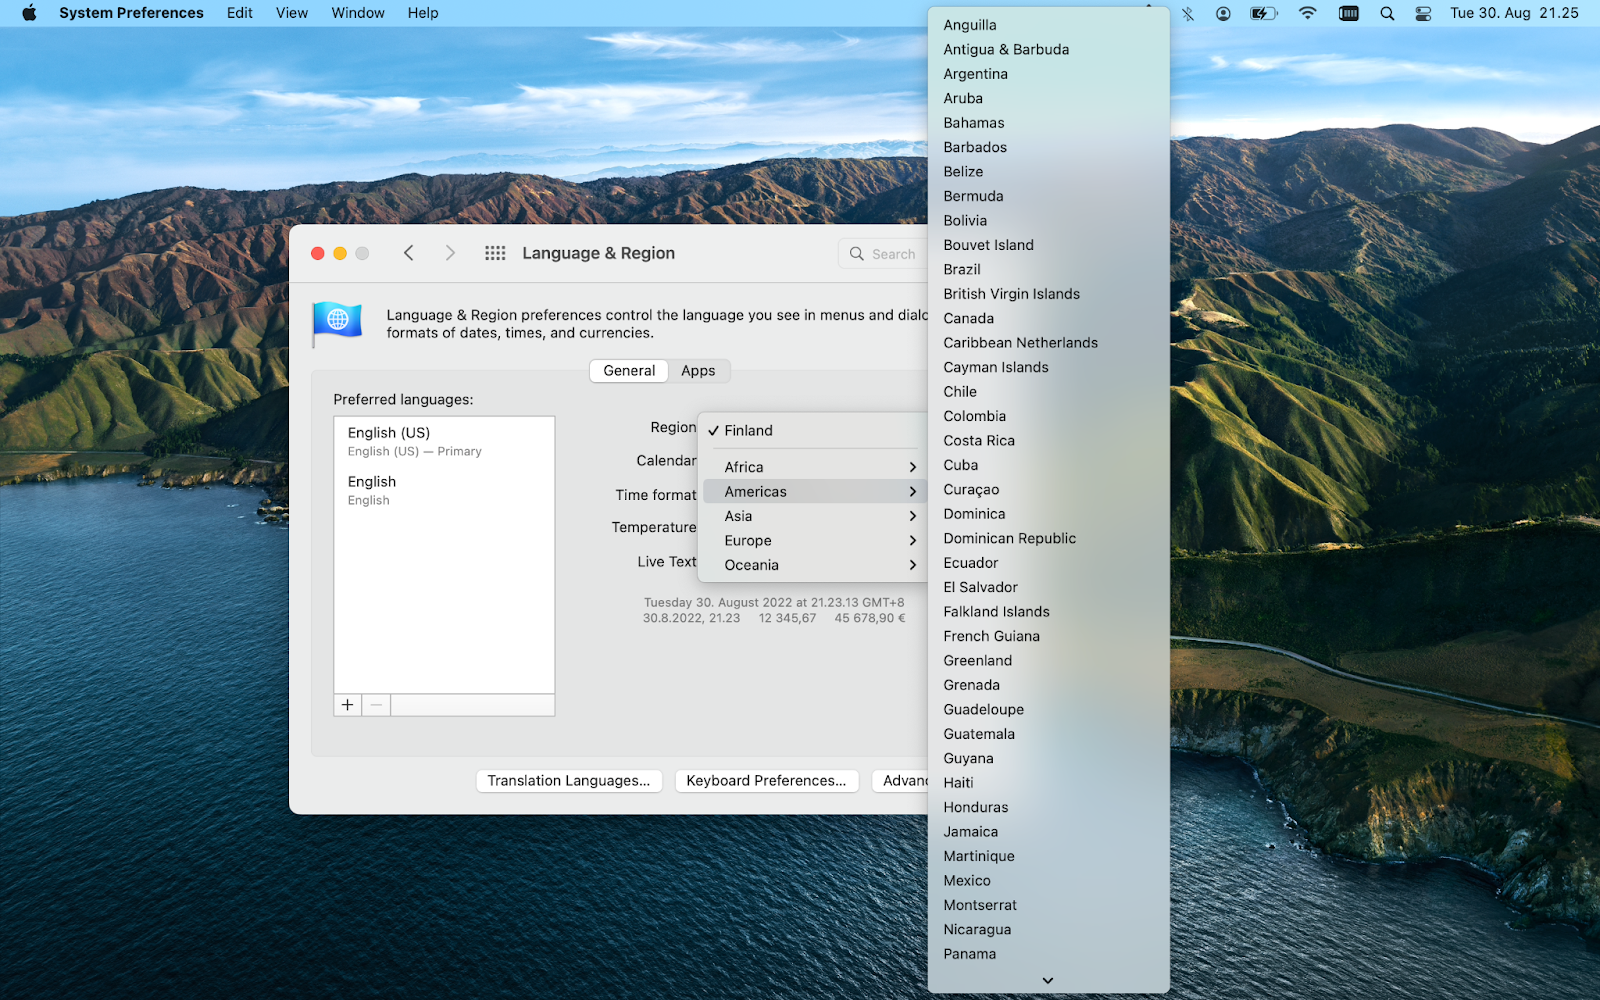The image size is (1600, 1000).
Task: Switch to the Apps tab
Action: click(698, 370)
